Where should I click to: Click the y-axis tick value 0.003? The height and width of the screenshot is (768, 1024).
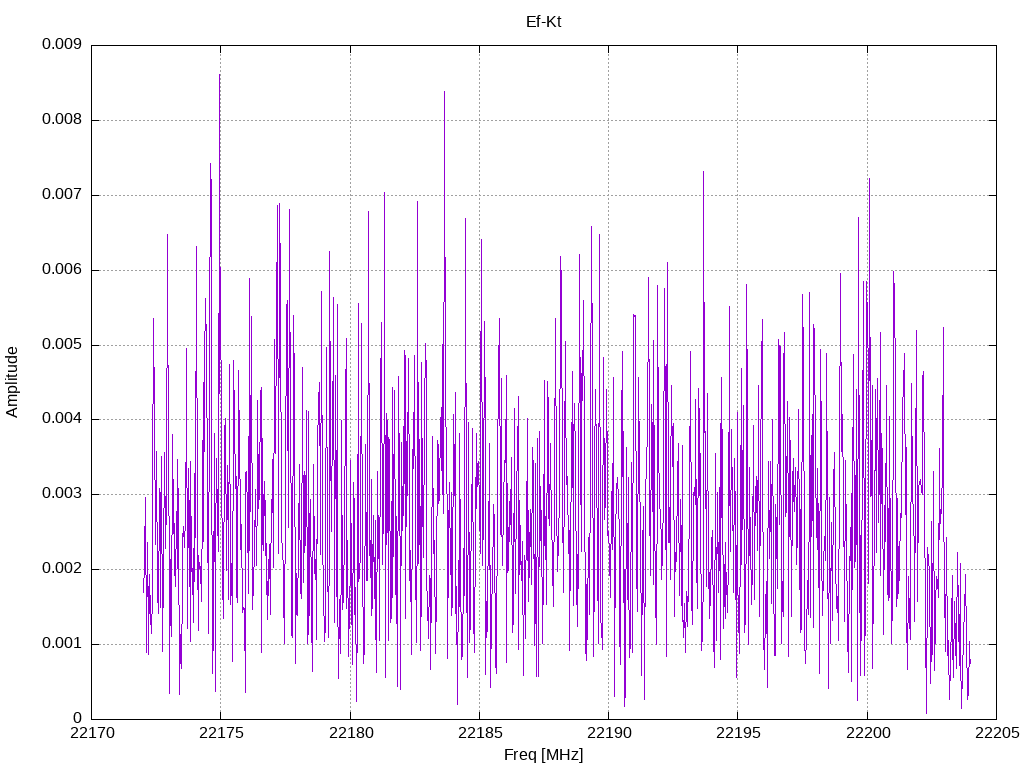pos(62,494)
